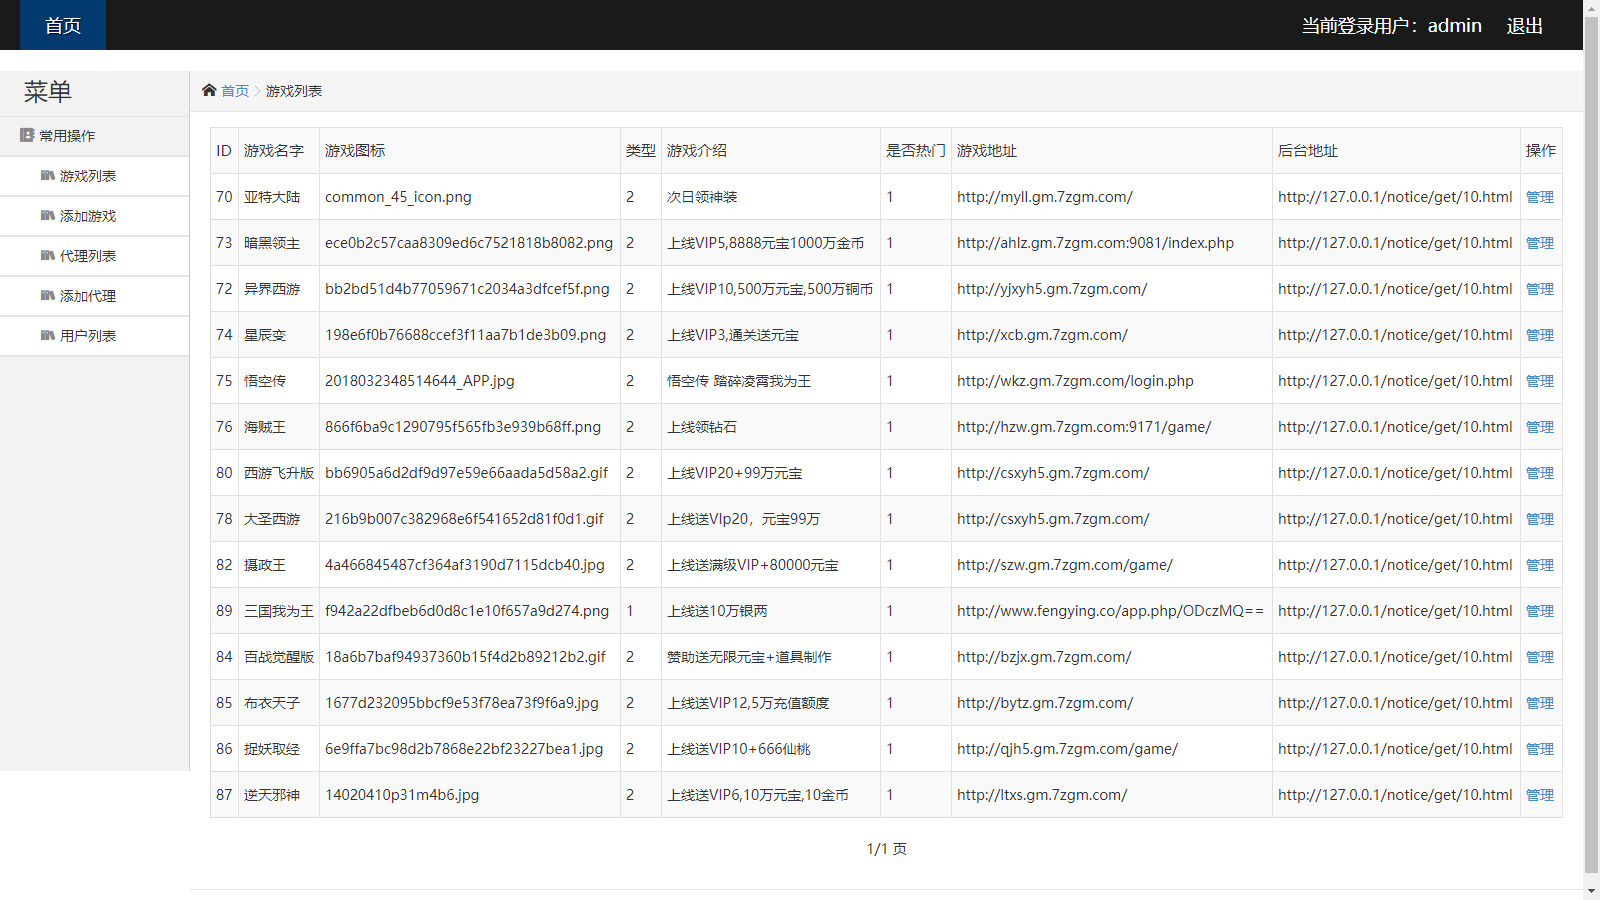Expand the 菜单 sidebar panel header
The image size is (1600, 900).
click(x=49, y=91)
